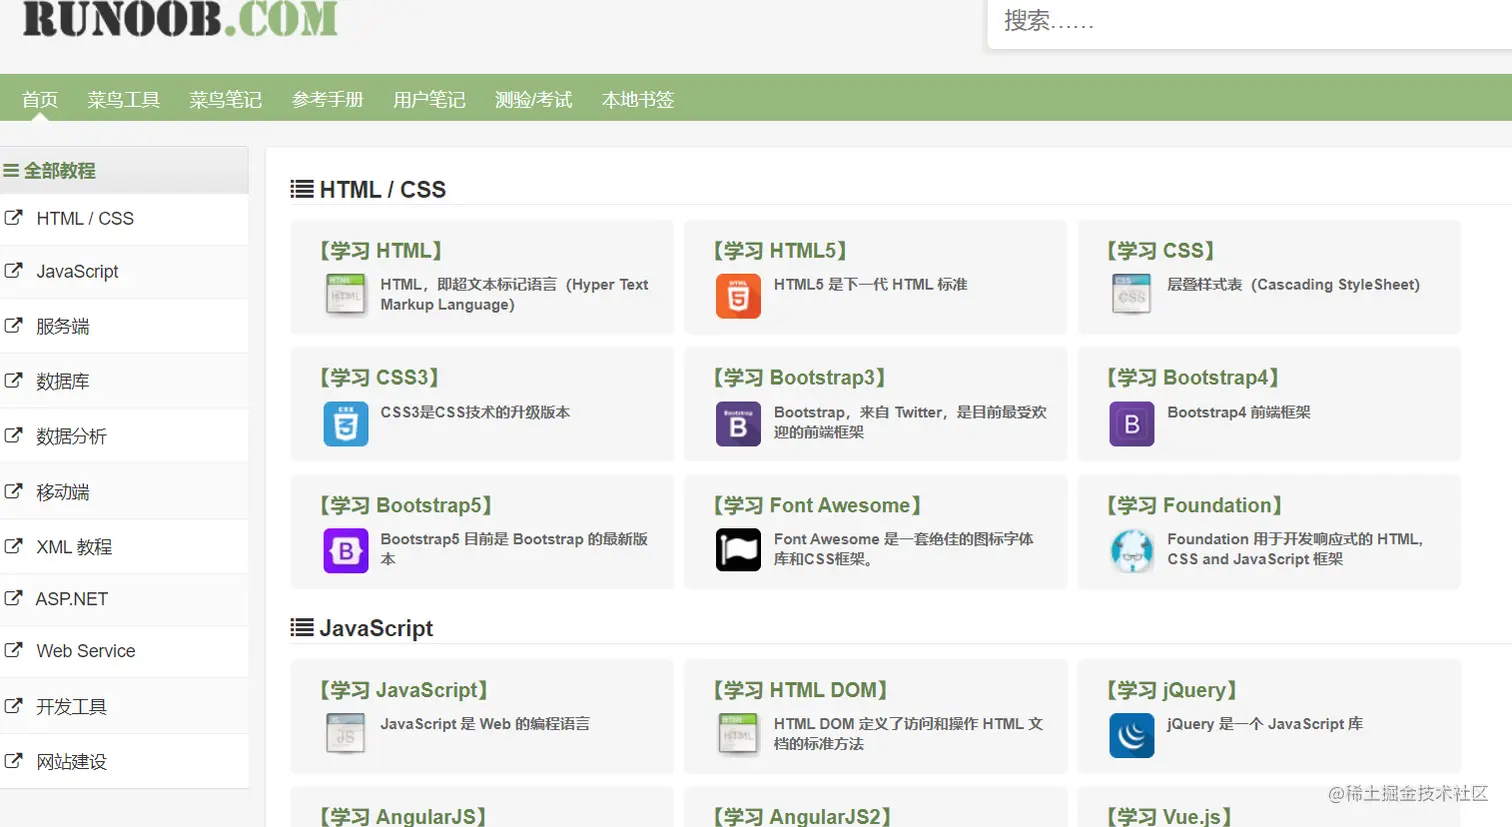Select HTML / CSS label in sidebar
The image size is (1512, 827).
(x=85, y=218)
